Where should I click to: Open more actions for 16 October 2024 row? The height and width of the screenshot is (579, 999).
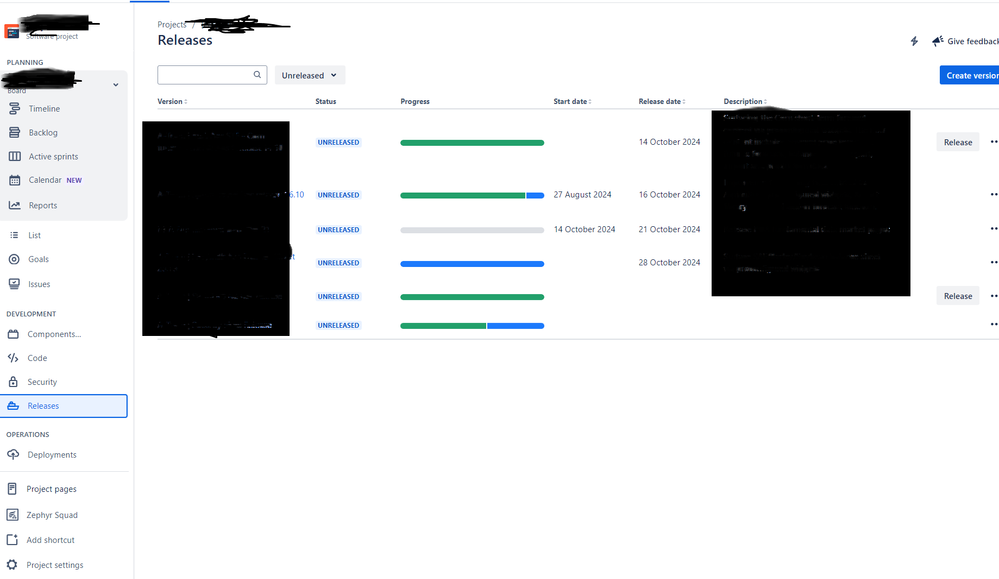993,194
